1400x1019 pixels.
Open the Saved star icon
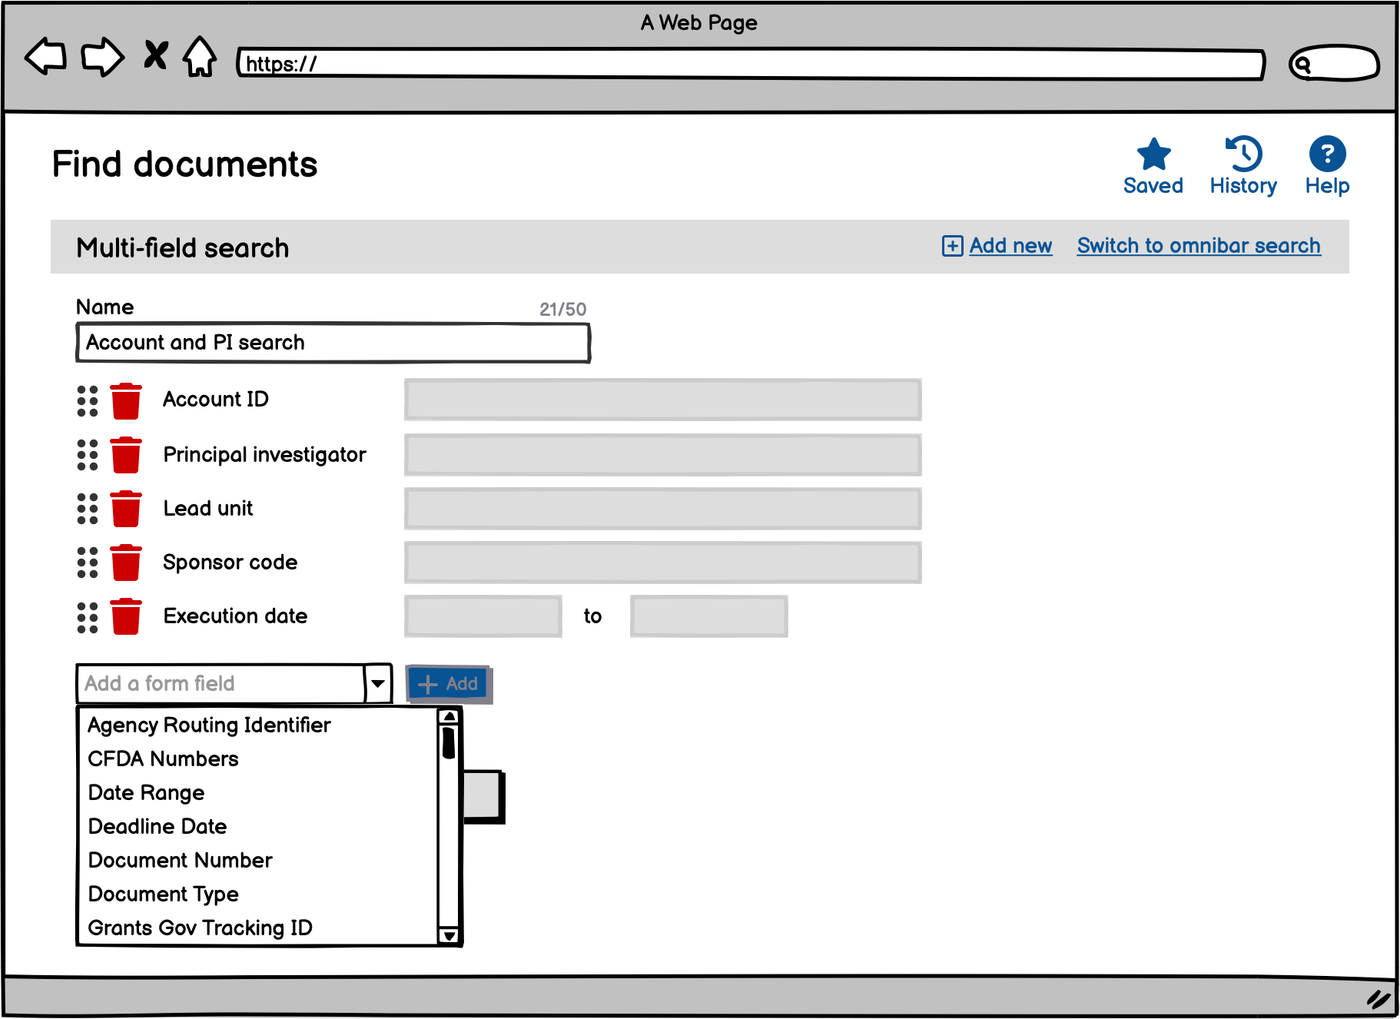[x=1153, y=154]
